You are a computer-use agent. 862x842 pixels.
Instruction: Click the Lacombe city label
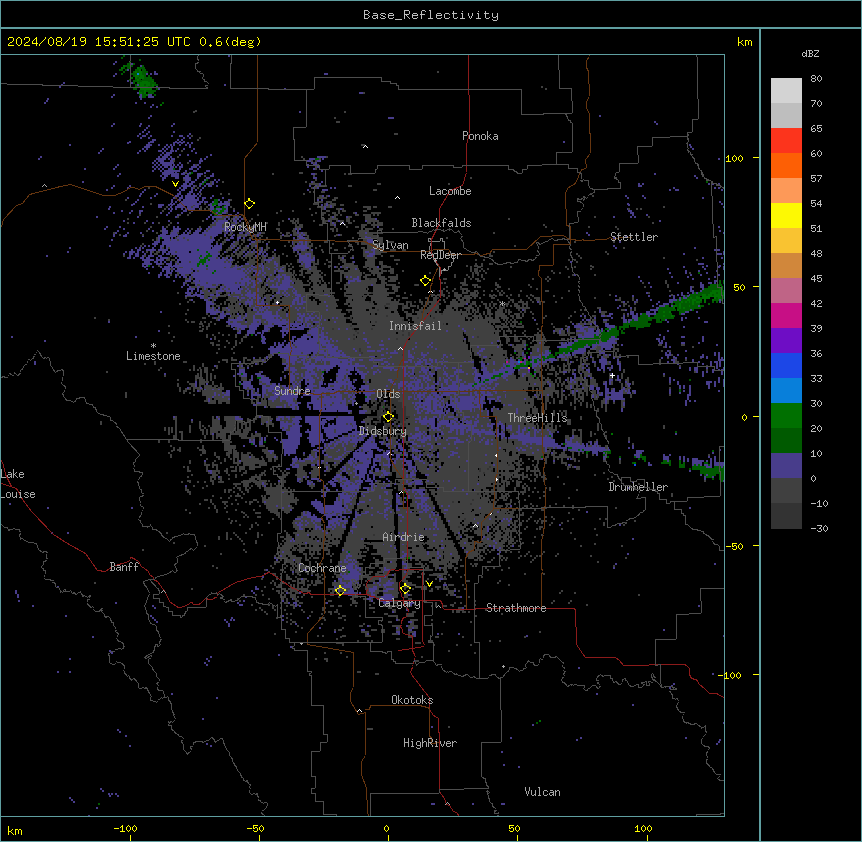(x=450, y=191)
